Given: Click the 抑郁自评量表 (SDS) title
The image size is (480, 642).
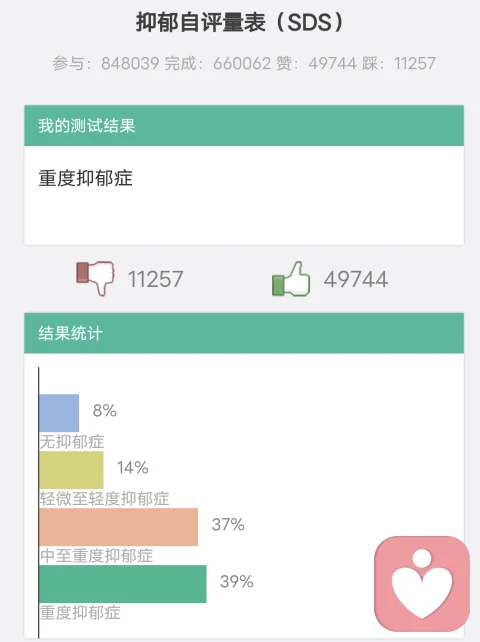Looking at the screenshot, I should [x=240, y=22].
